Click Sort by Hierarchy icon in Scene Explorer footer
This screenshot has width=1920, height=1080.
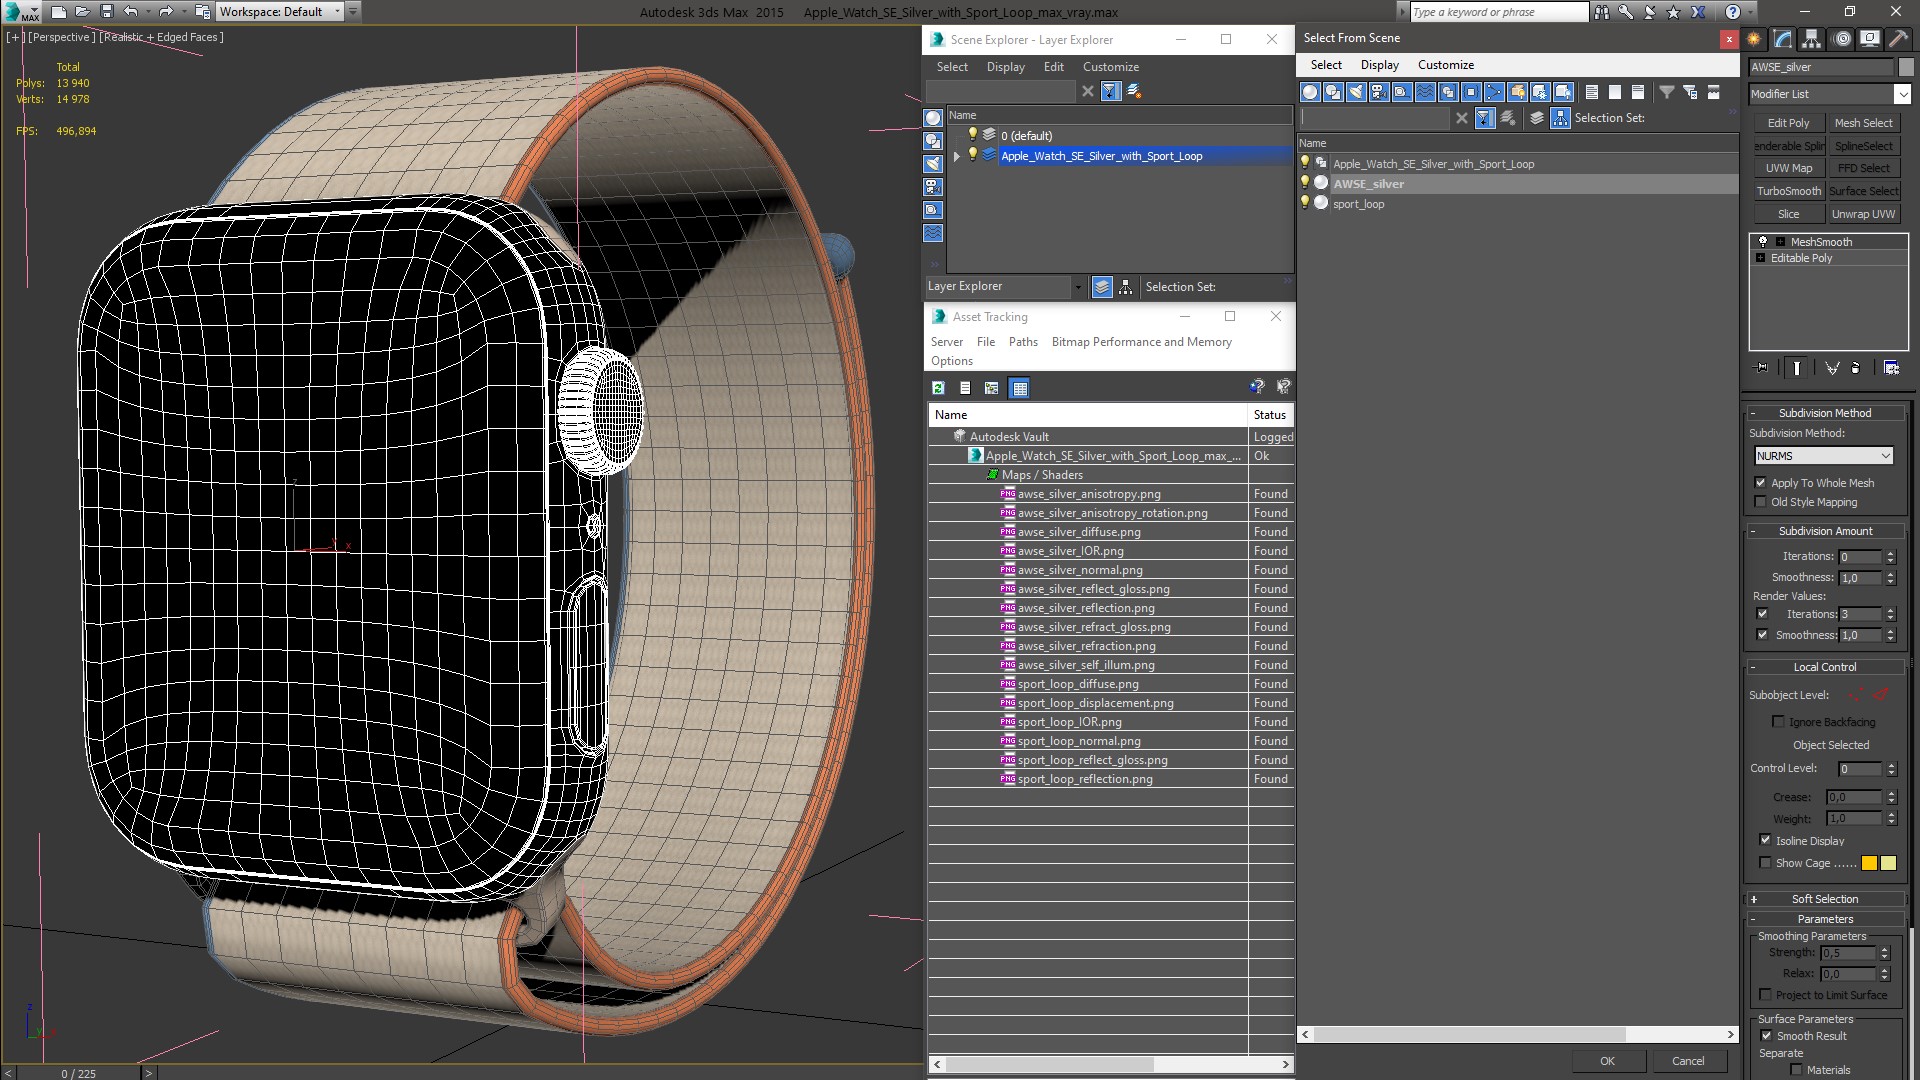(x=1126, y=287)
